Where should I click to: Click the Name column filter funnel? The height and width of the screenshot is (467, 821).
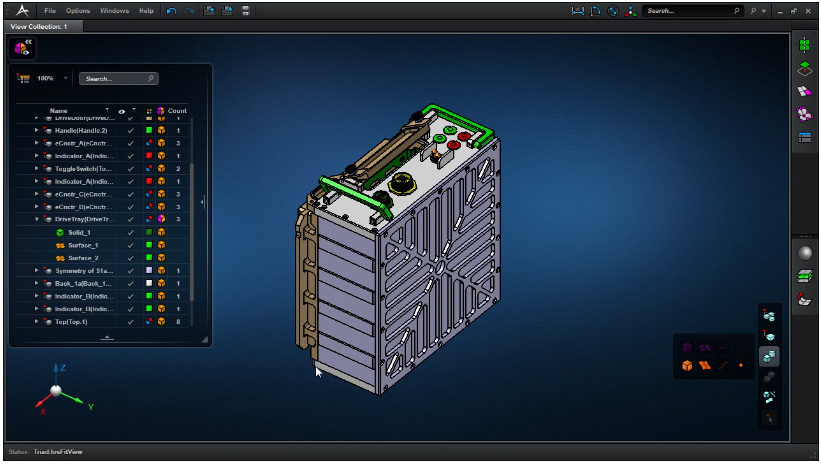pos(107,110)
